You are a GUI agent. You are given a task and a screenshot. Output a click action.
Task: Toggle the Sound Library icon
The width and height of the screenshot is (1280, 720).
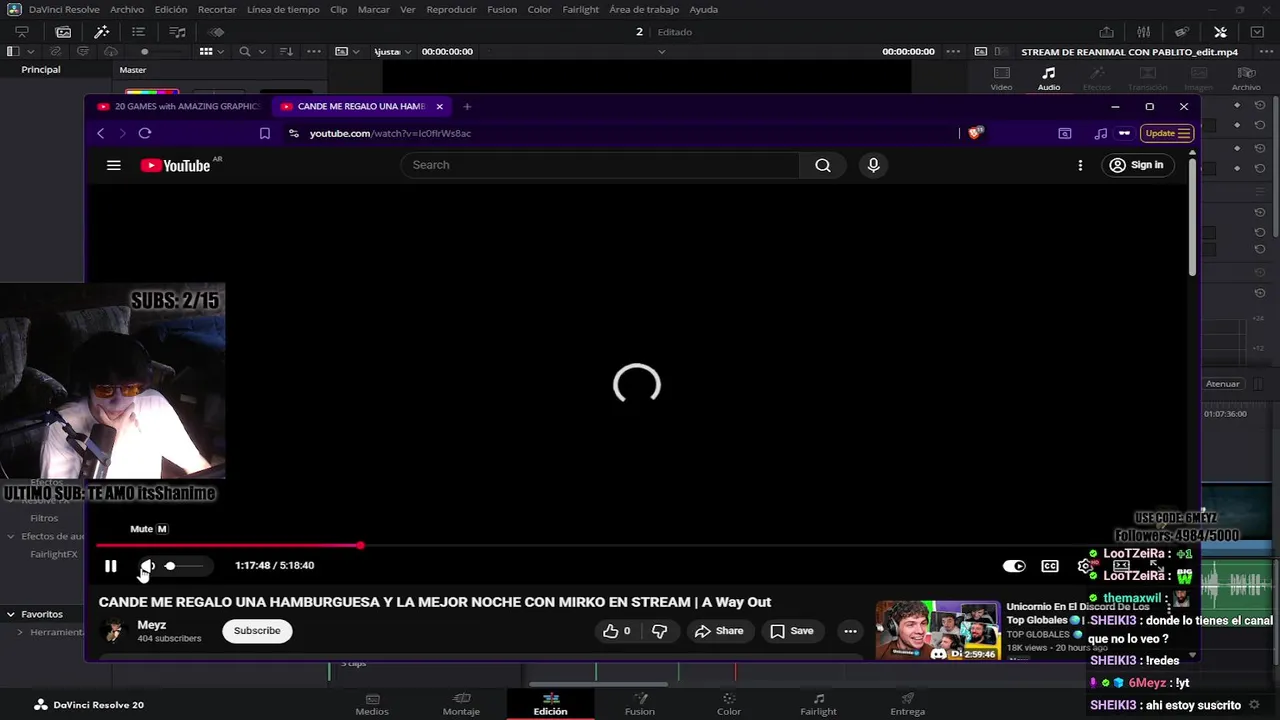(177, 32)
